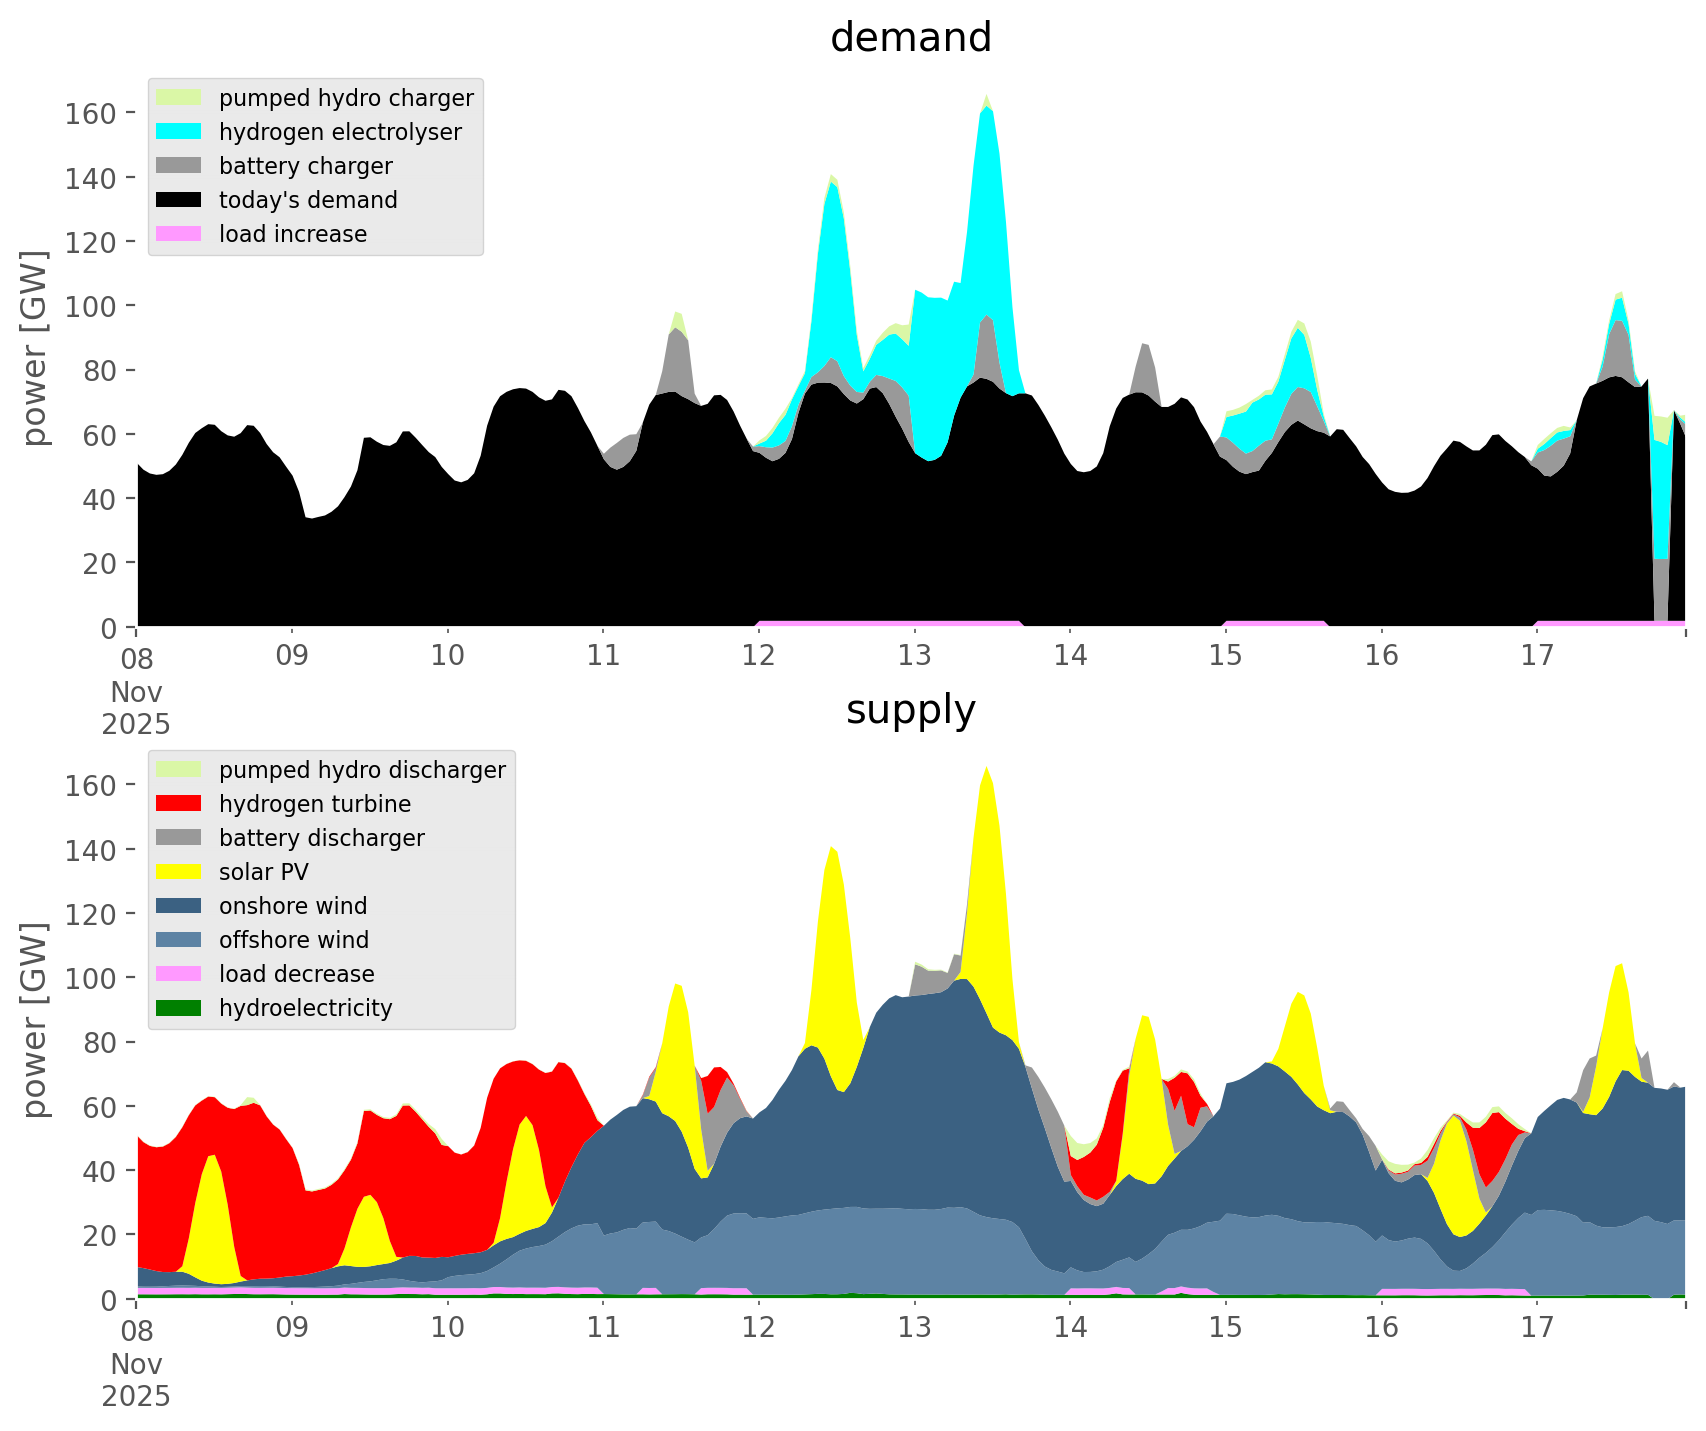
Task: Select the black today's demand legend swatch
Action: pyautogui.click(x=179, y=200)
